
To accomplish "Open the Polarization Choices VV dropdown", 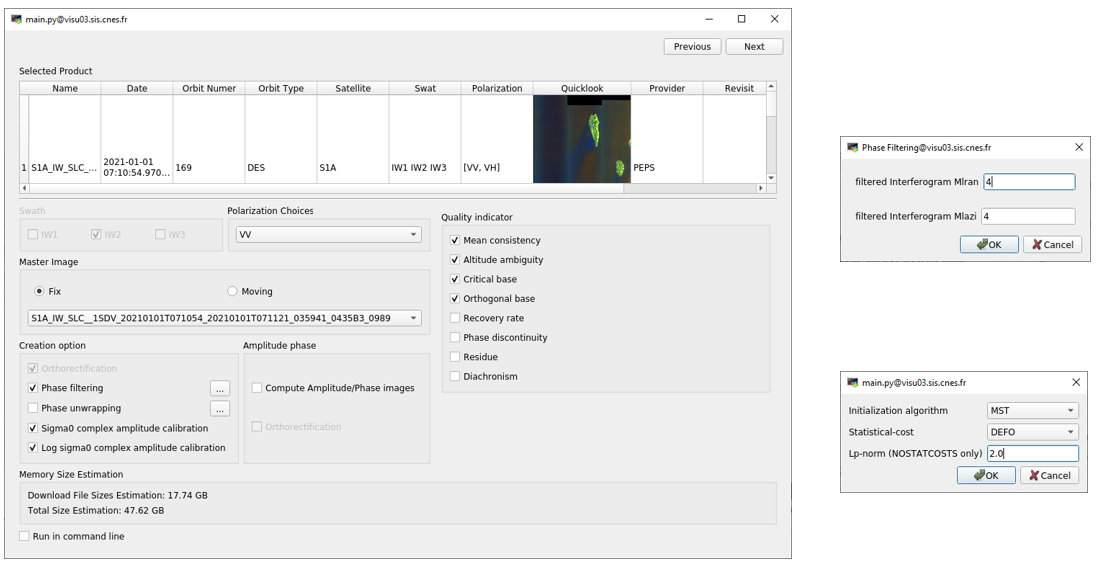I will click(x=328, y=234).
